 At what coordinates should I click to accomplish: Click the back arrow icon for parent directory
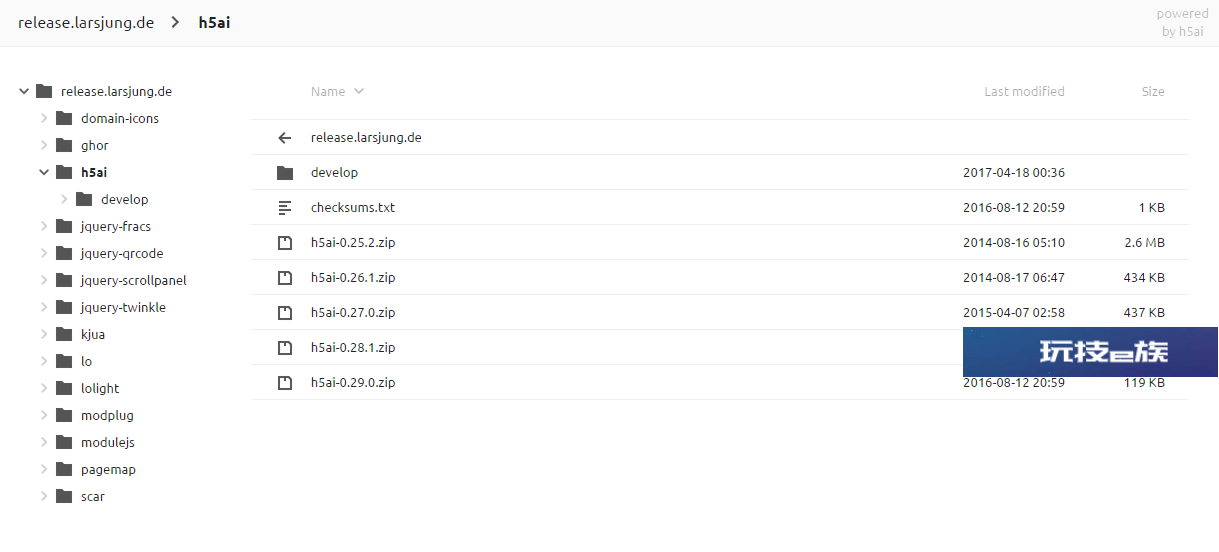(285, 138)
